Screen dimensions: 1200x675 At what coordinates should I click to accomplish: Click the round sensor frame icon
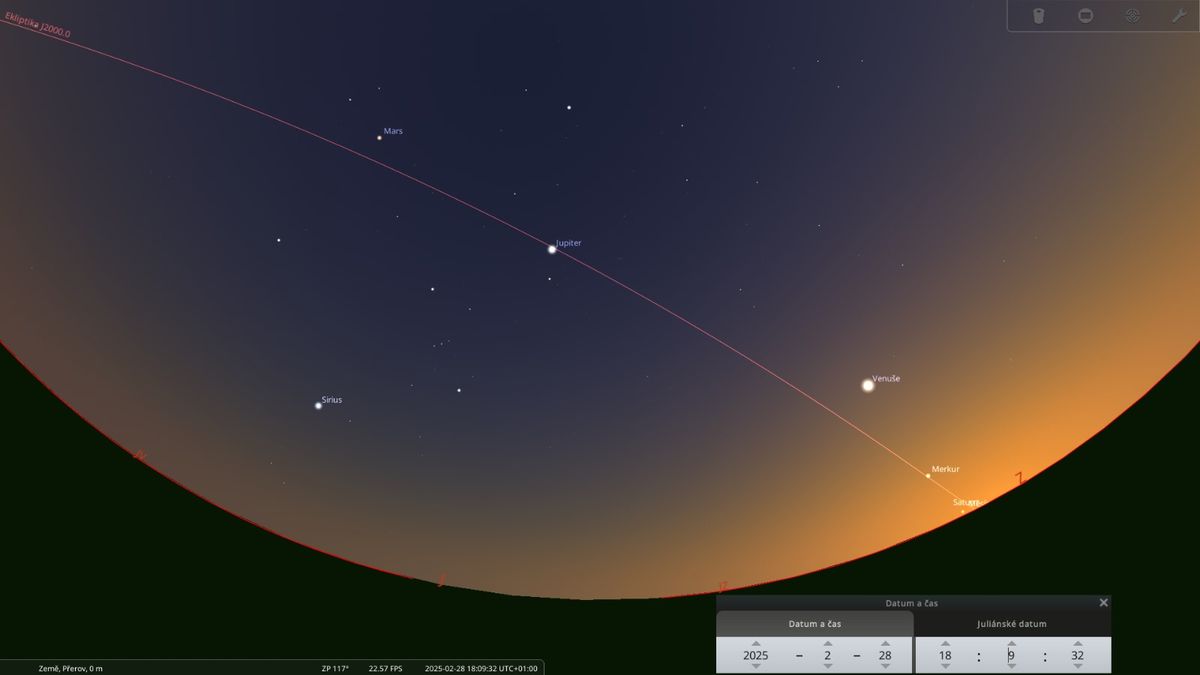coord(1085,16)
